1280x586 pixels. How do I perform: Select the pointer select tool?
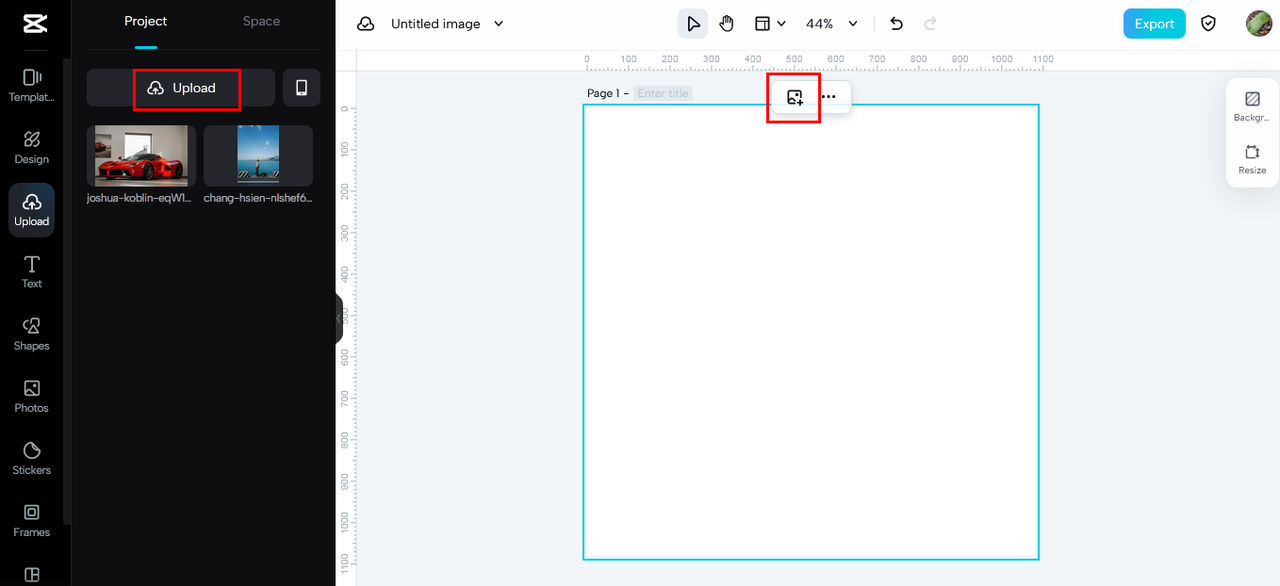pyautogui.click(x=693, y=24)
